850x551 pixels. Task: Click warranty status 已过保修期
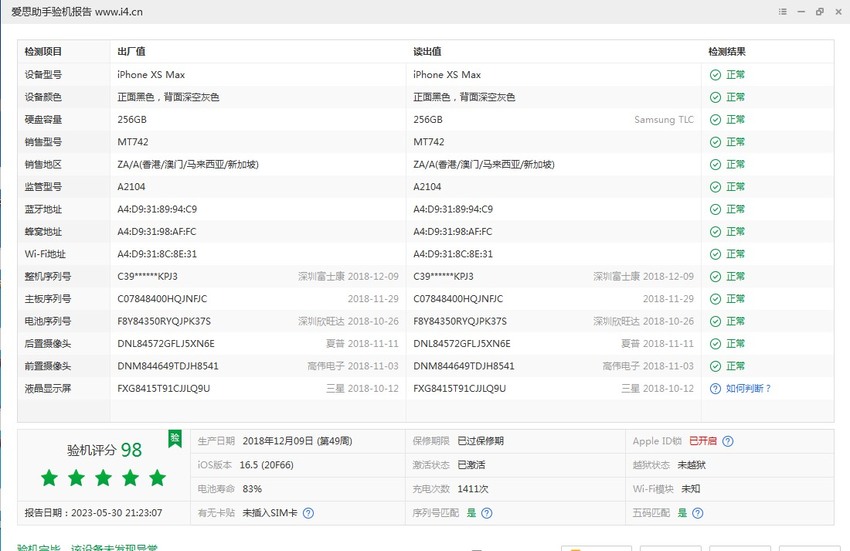(x=481, y=441)
